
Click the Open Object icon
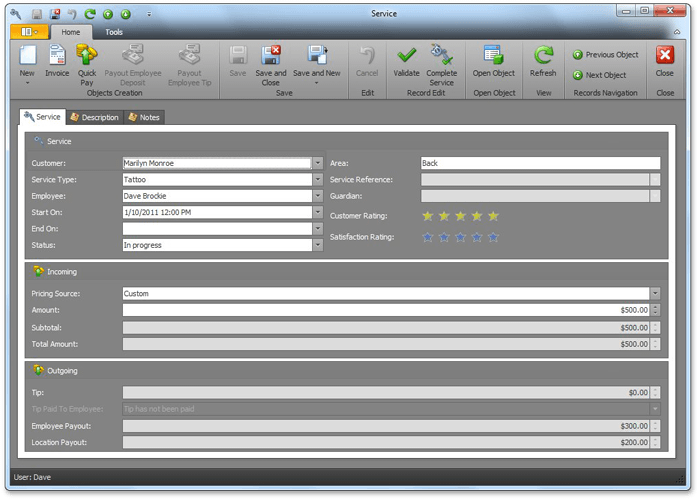[494, 56]
